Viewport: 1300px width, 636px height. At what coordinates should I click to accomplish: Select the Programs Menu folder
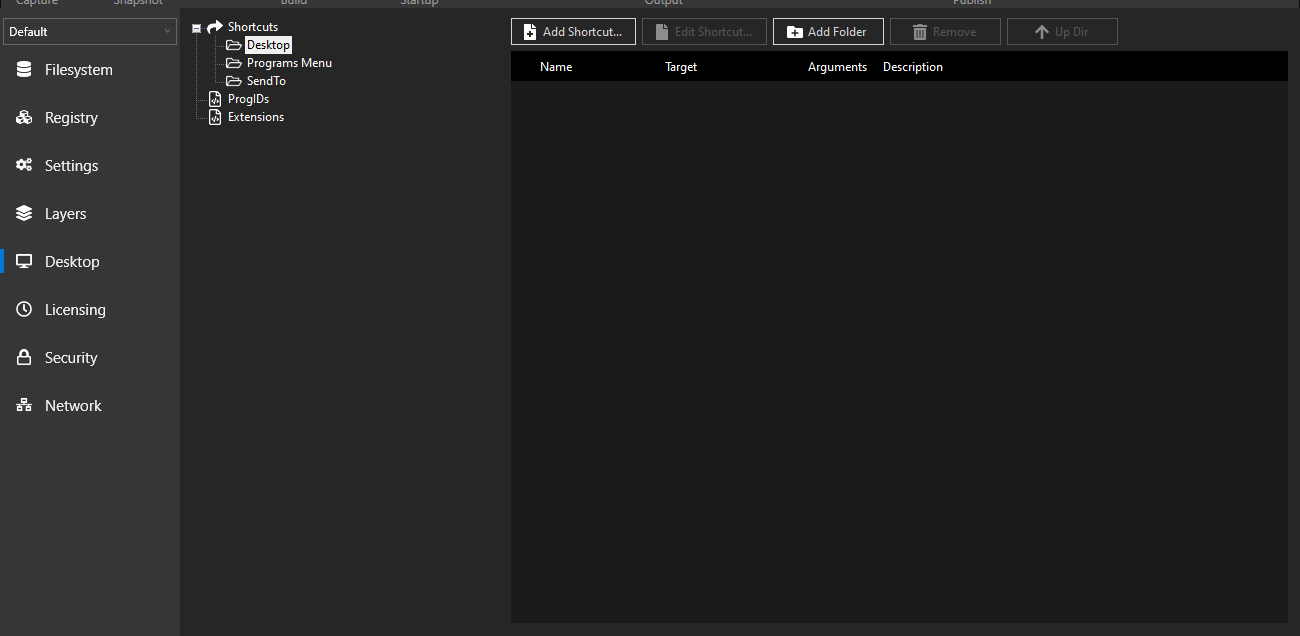pos(288,62)
